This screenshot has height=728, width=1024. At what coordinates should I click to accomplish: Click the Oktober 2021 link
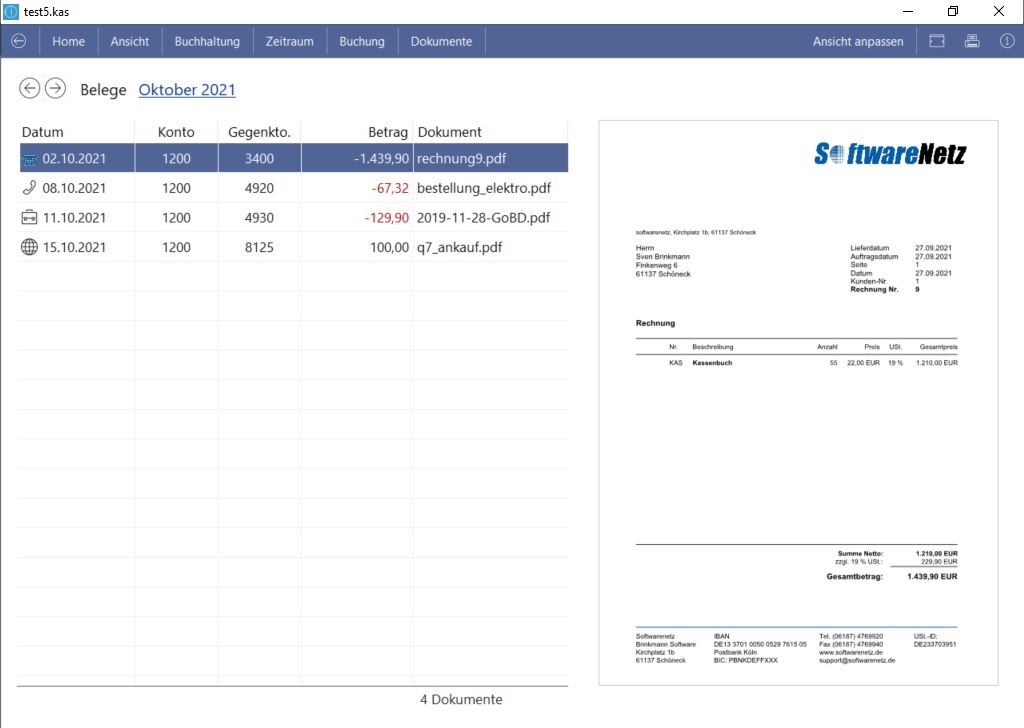(187, 90)
